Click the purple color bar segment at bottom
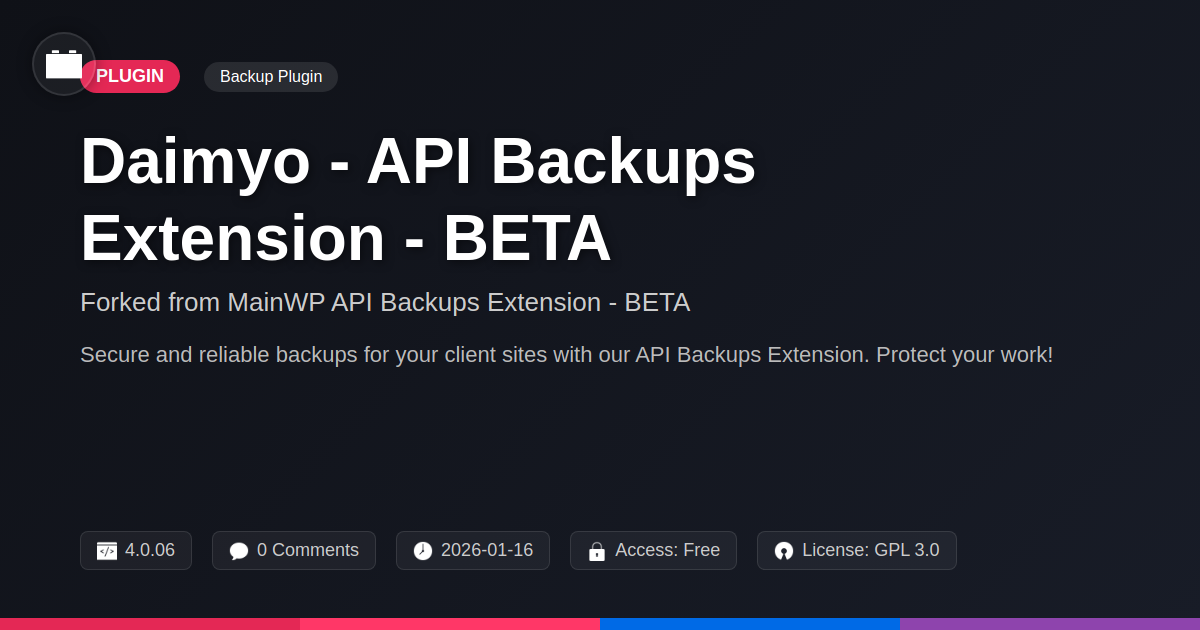The width and height of the screenshot is (1200, 630). click(x=1050, y=623)
